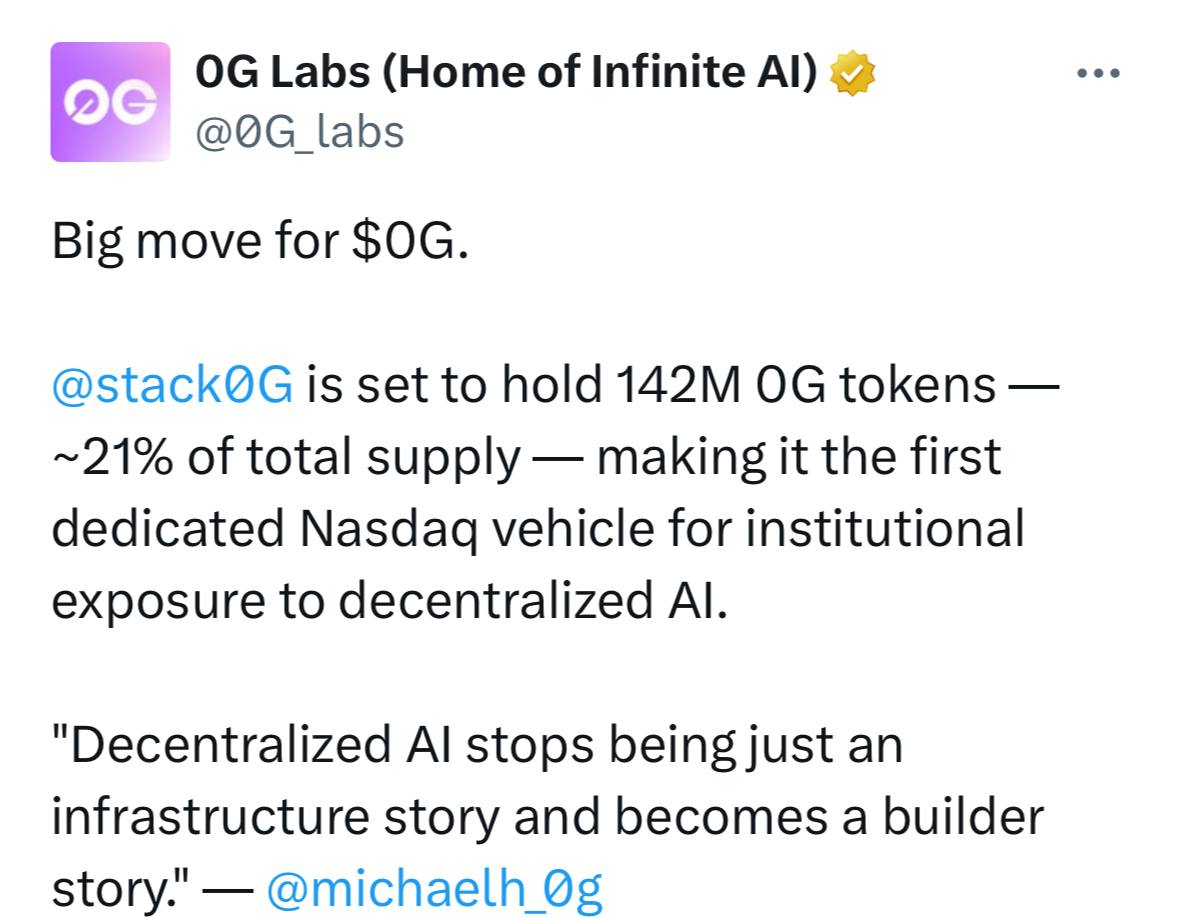Click the "~21% of total supply" text
The width and height of the screenshot is (1178, 918).
point(286,457)
